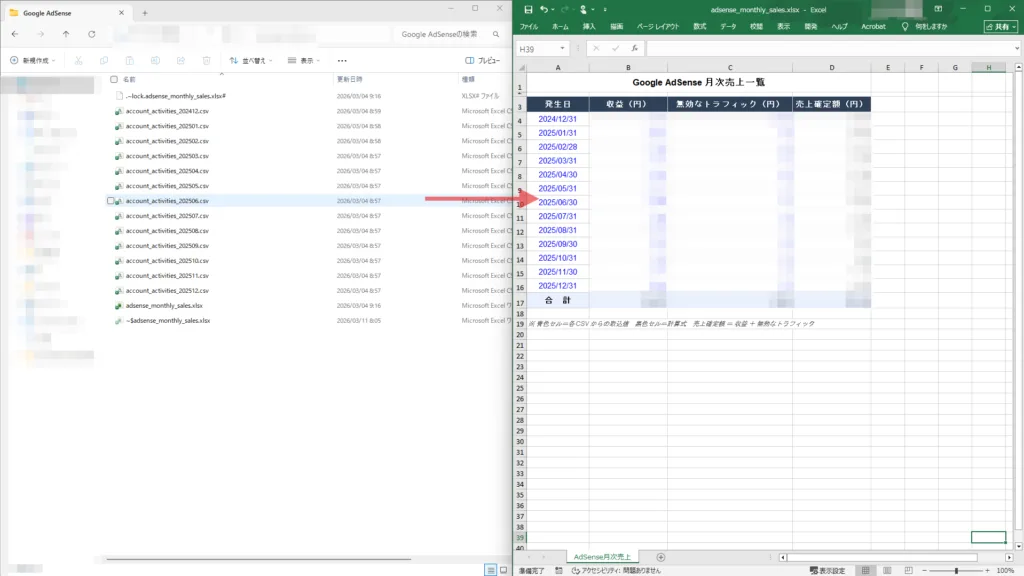Screen dimensions: 1024x576
Task: Click the 表示設定 button in status bar
Action: (827, 570)
